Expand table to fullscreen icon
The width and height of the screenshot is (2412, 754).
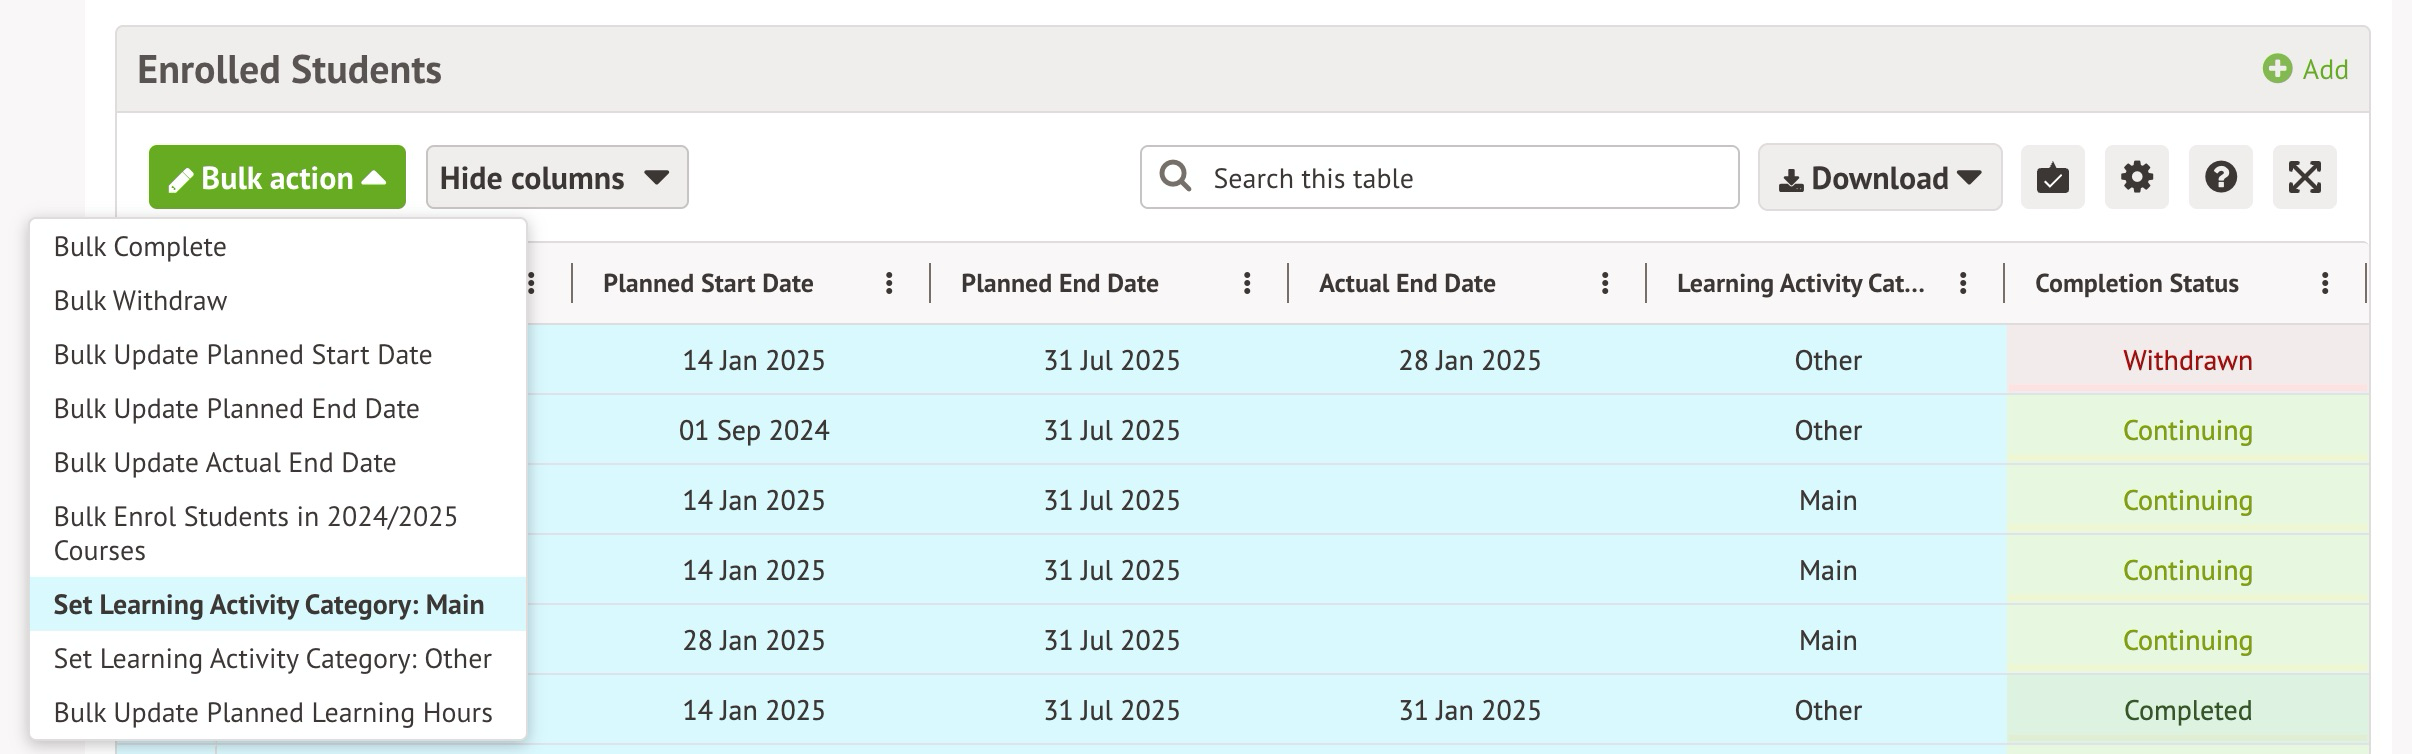2304,178
